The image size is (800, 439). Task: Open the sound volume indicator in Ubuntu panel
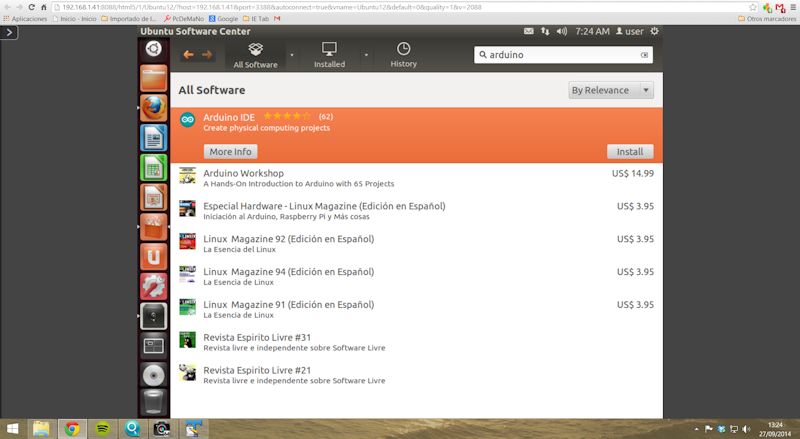click(x=562, y=31)
